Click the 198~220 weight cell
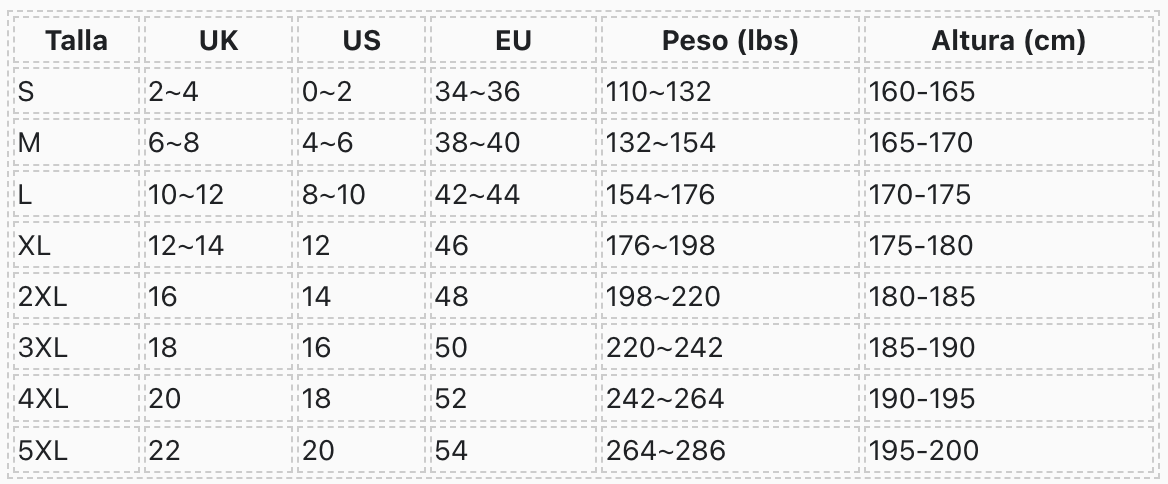Viewport: 1168px width, 484px height. pos(730,296)
